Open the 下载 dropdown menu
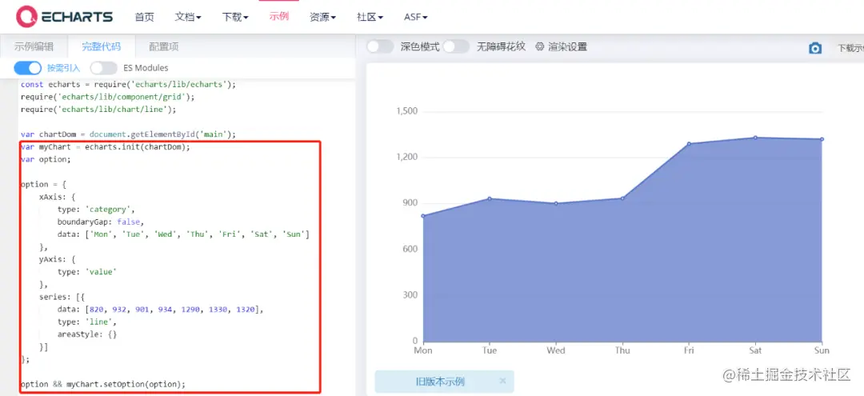This screenshot has width=864, height=396. click(235, 17)
